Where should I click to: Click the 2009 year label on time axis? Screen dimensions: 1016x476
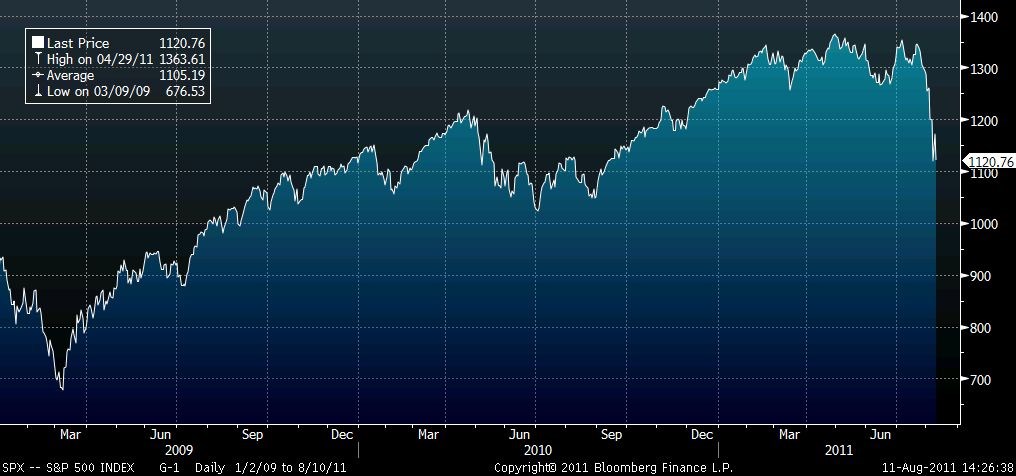179,450
